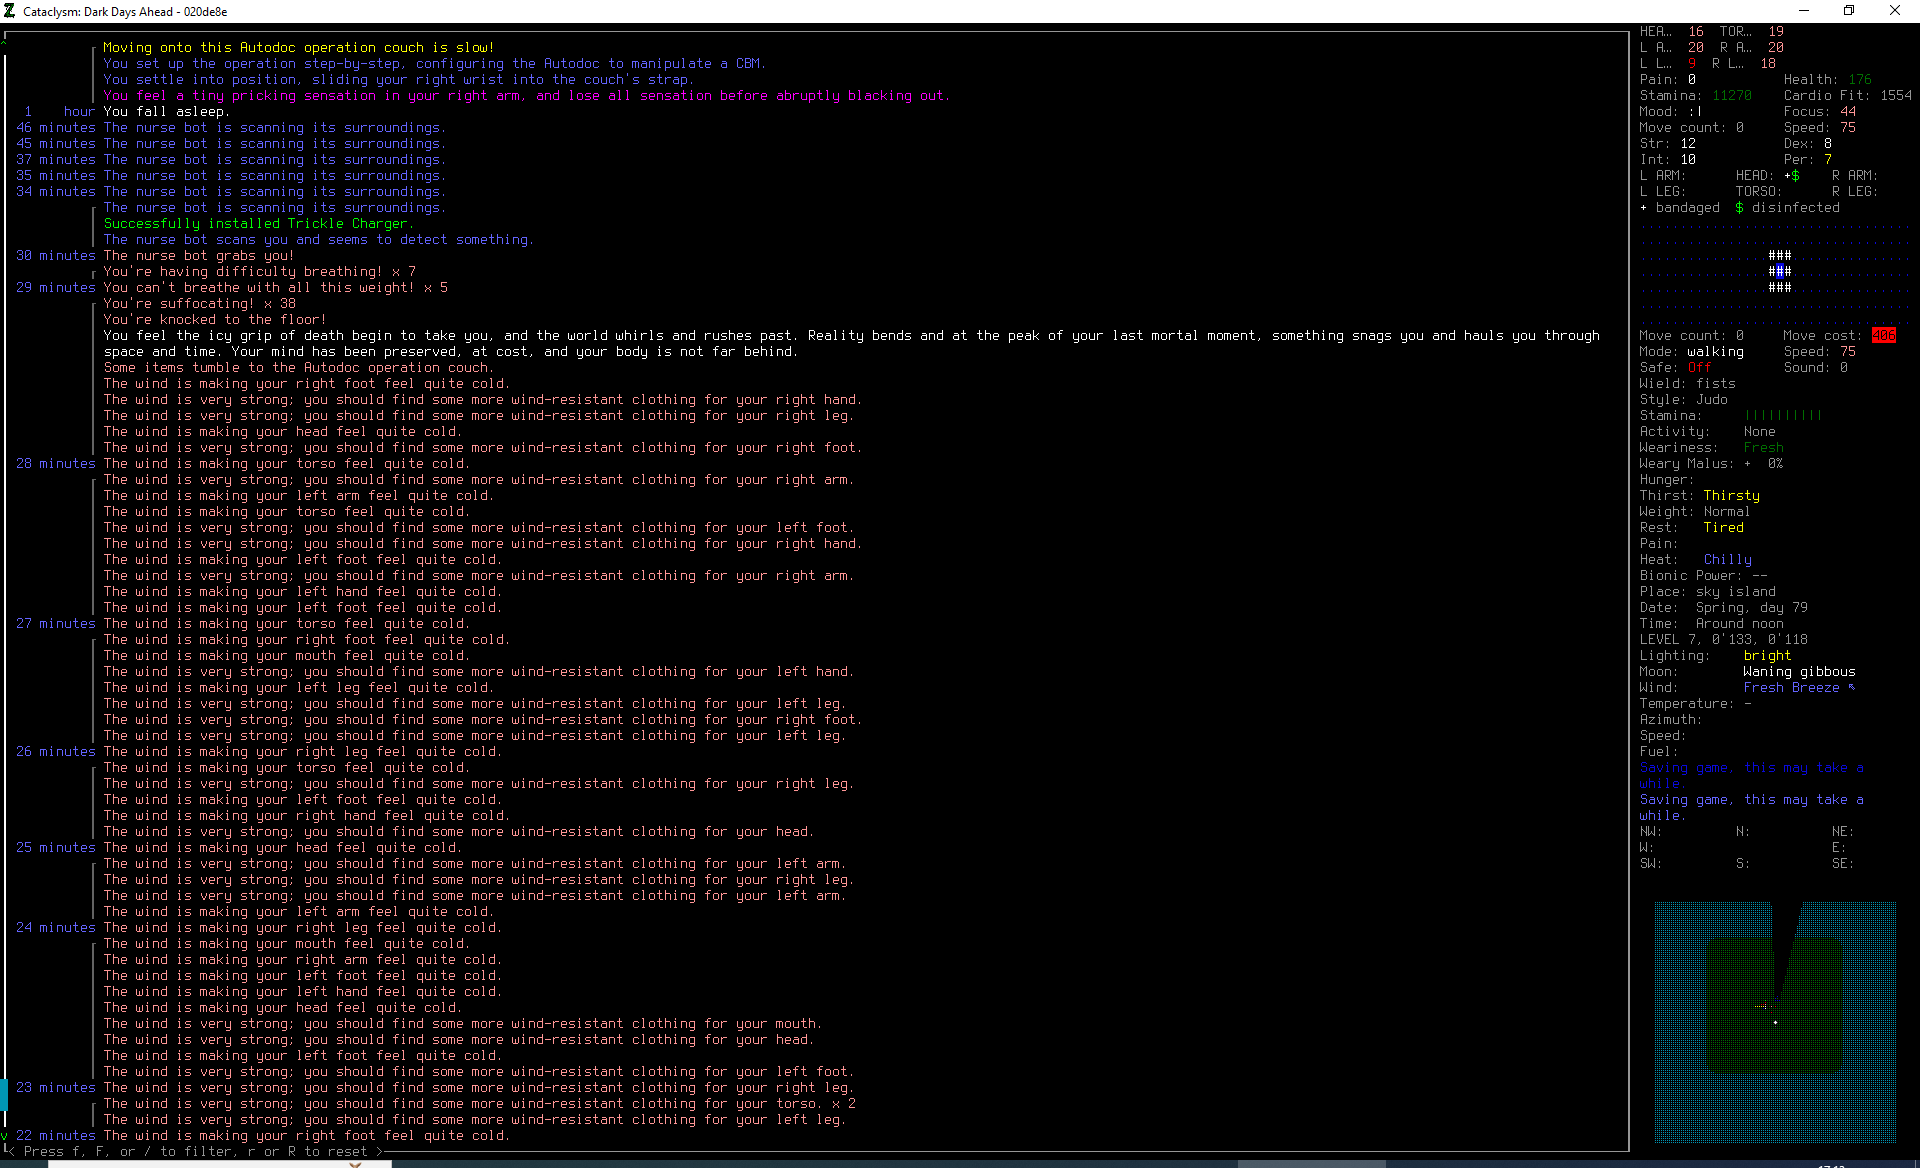Click the green $ disinfected legend icon
The image size is (1920, 1168).
pos(1740,207)
